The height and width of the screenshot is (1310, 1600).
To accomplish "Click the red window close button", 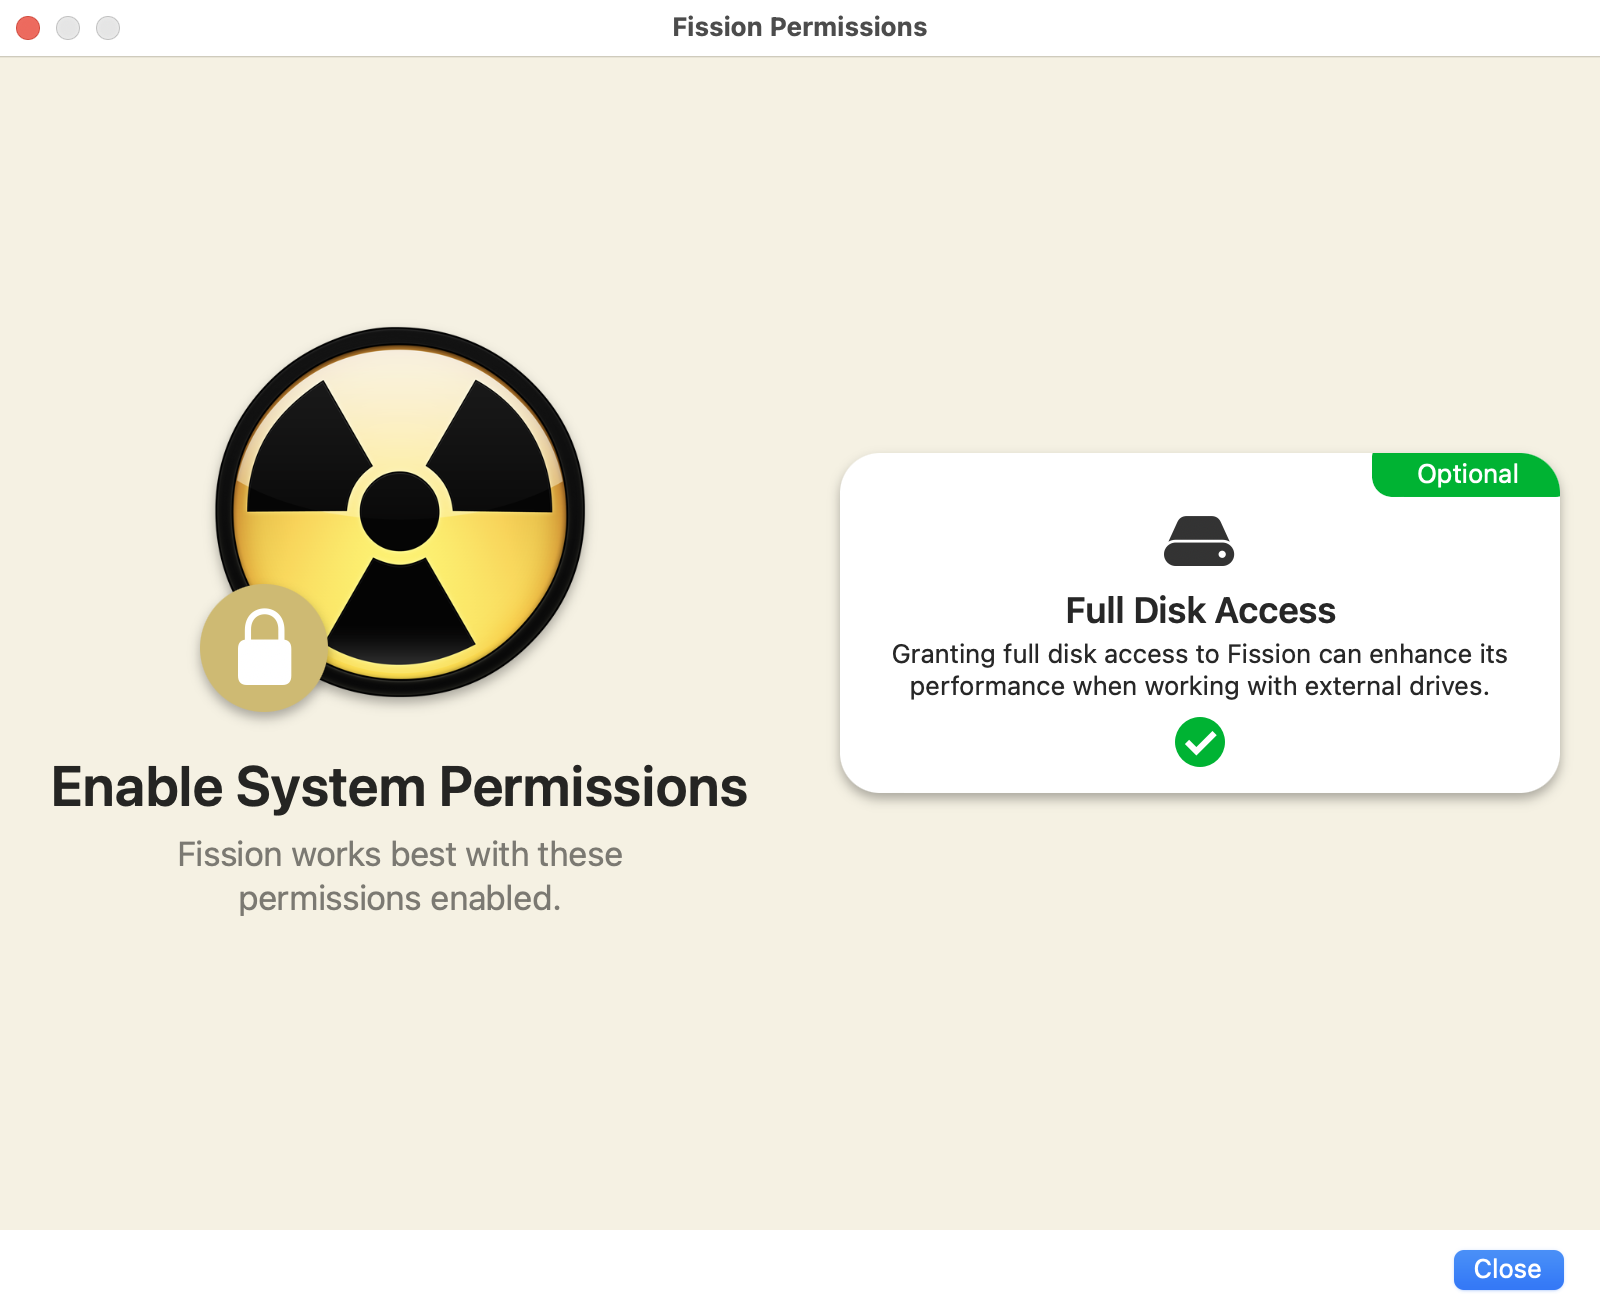I will point(28,28).
